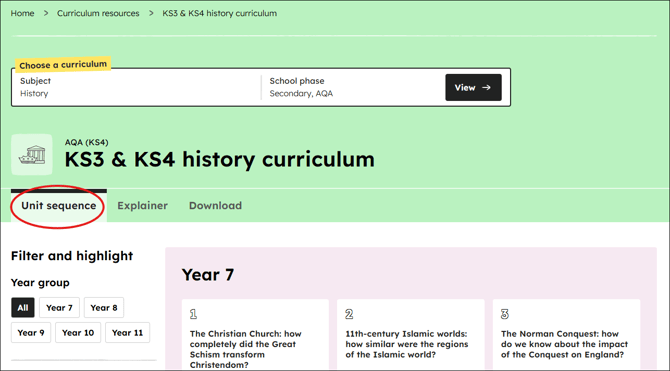Open the Download tab
The height and width of the screenshot is (371, 670).
coord(215,206)
